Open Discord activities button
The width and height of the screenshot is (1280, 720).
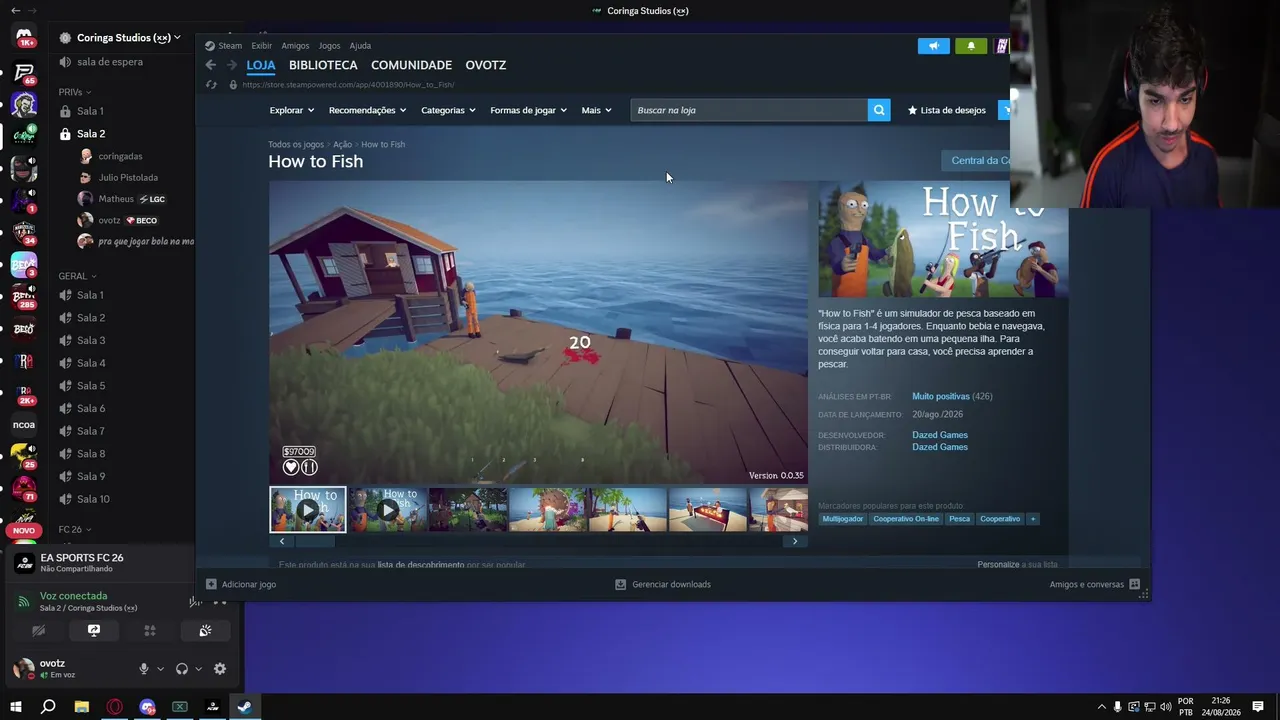pyautogui.click(x=150, y=631)
